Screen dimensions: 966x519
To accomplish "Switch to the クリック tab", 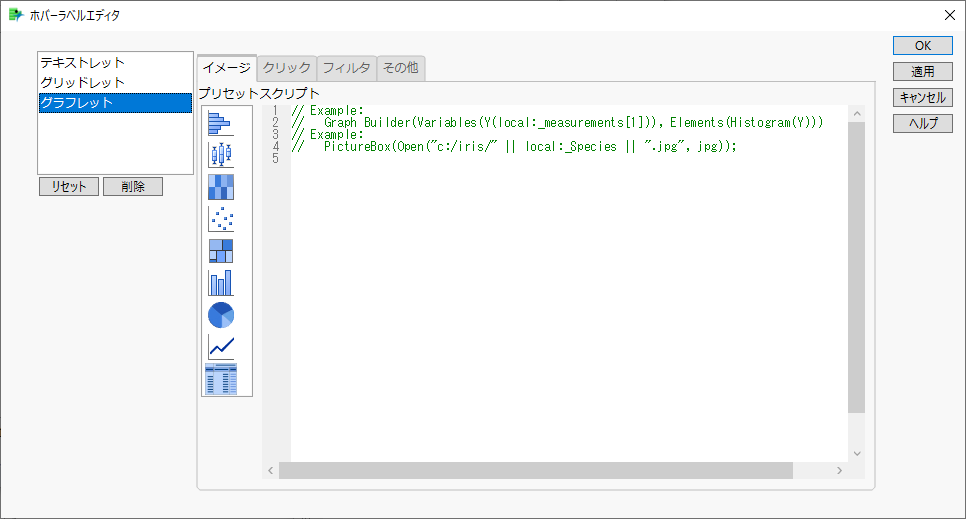I will (286, 68).
